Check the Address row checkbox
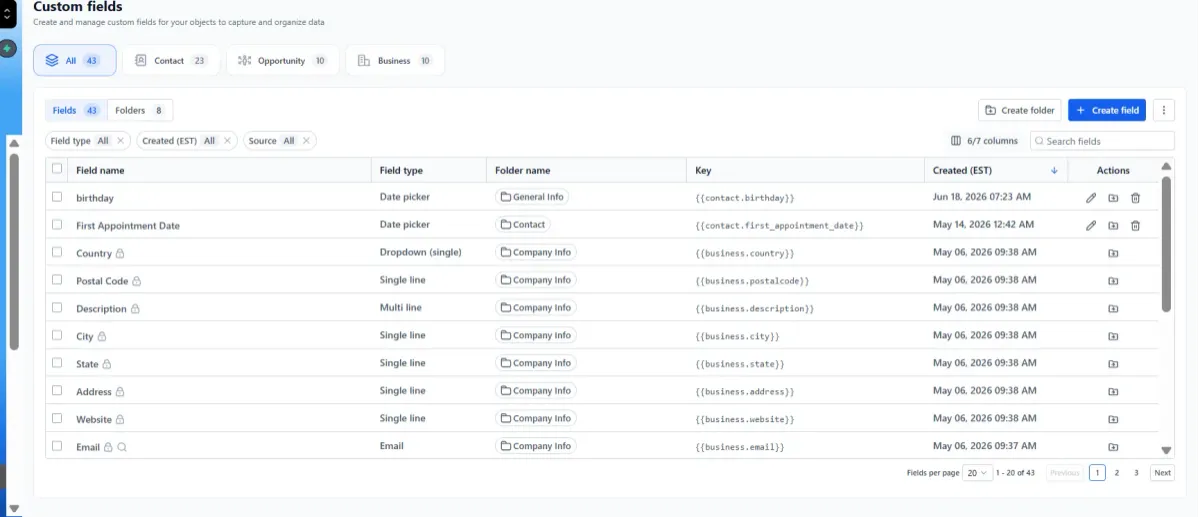Viewport: 1200px width, 517px height. point(57,391)
